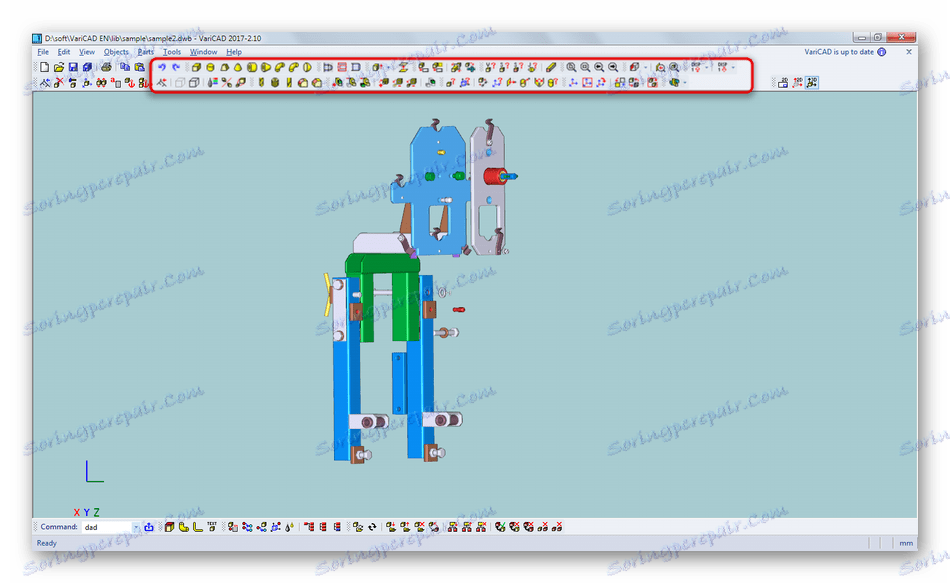Click the VariCAD is up to date info icon
950x583 pixels.
click(x=882, y=52)
